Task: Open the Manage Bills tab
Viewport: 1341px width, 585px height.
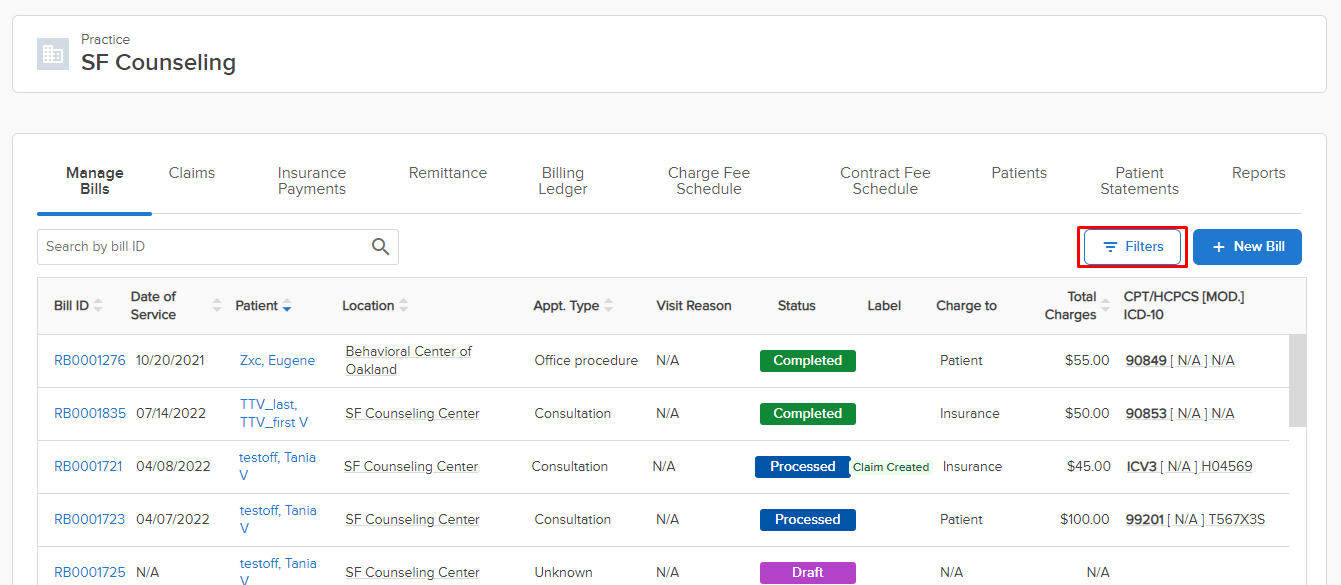Action: pyautogui.click(x=94, y=181)
